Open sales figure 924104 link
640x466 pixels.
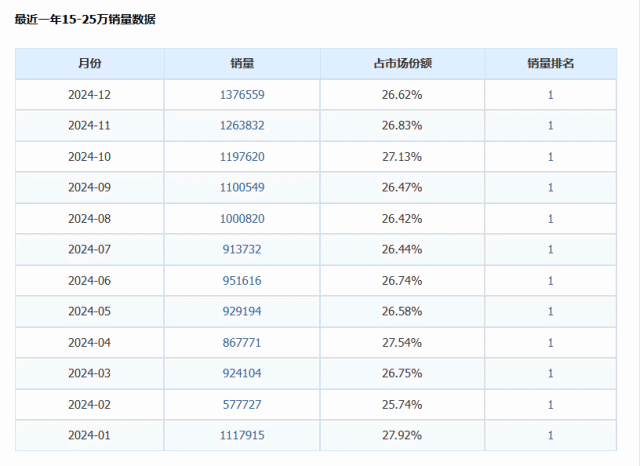click(242, 373)
